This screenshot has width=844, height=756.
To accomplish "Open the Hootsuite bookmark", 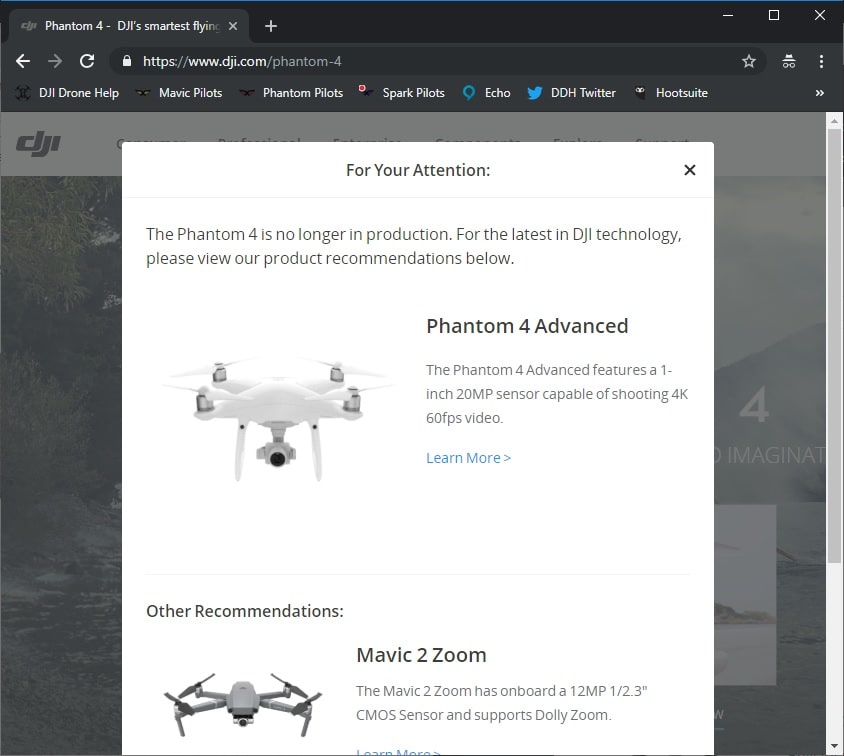I will click(x=671, y=93).
